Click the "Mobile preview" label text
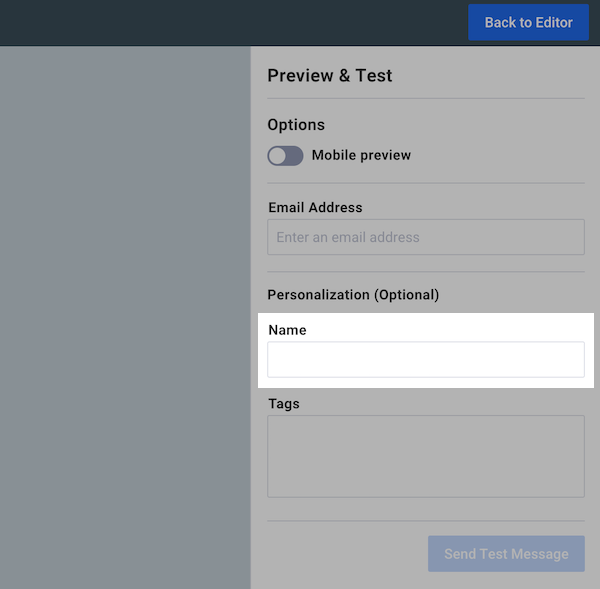The image size is (600, 589). 361,156
